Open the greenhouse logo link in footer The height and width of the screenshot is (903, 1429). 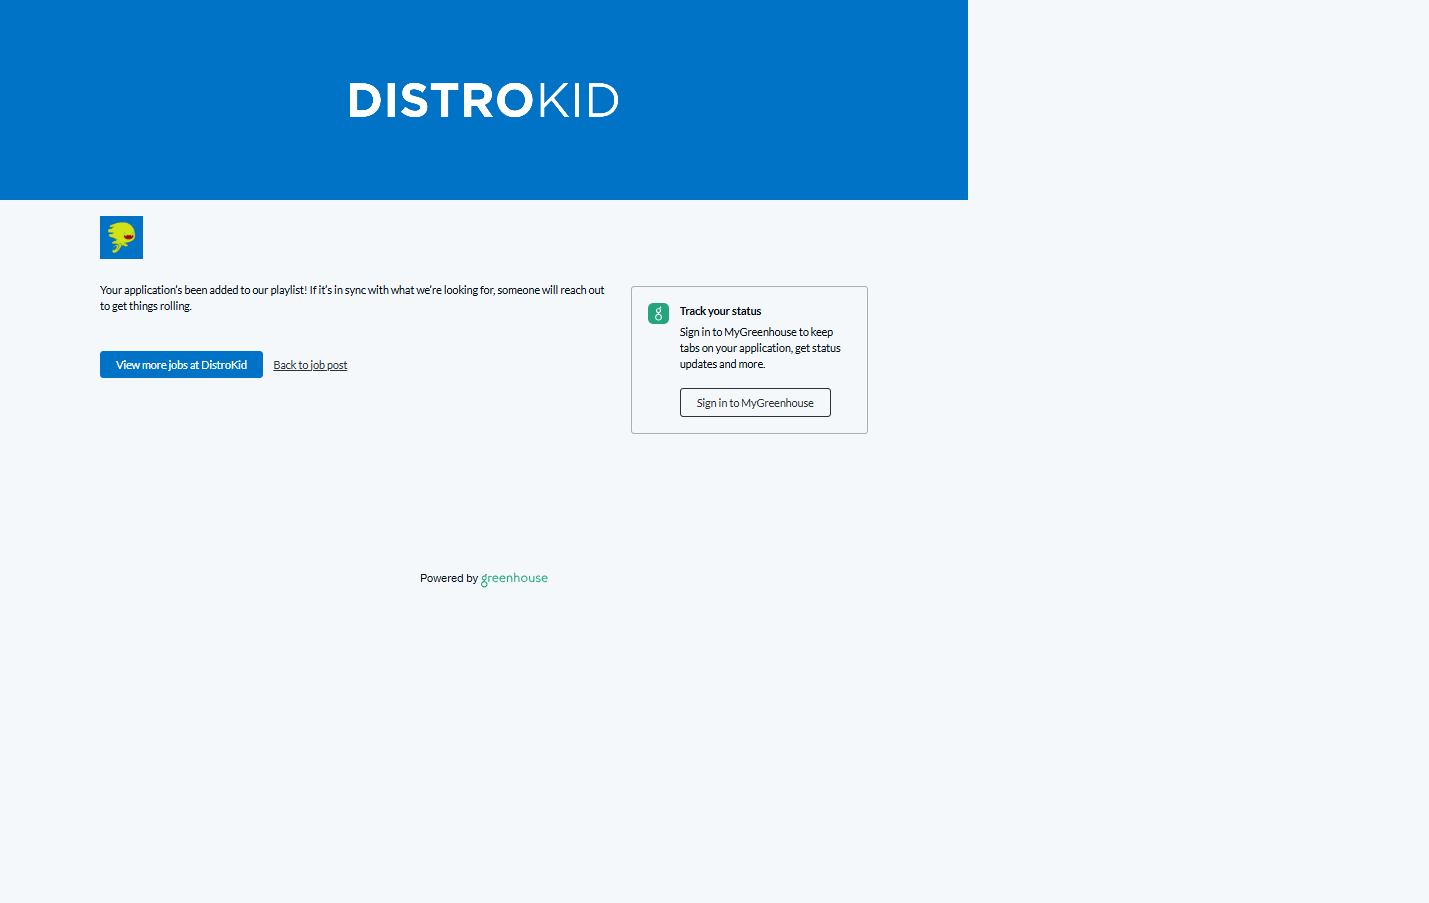coord(514,578)
